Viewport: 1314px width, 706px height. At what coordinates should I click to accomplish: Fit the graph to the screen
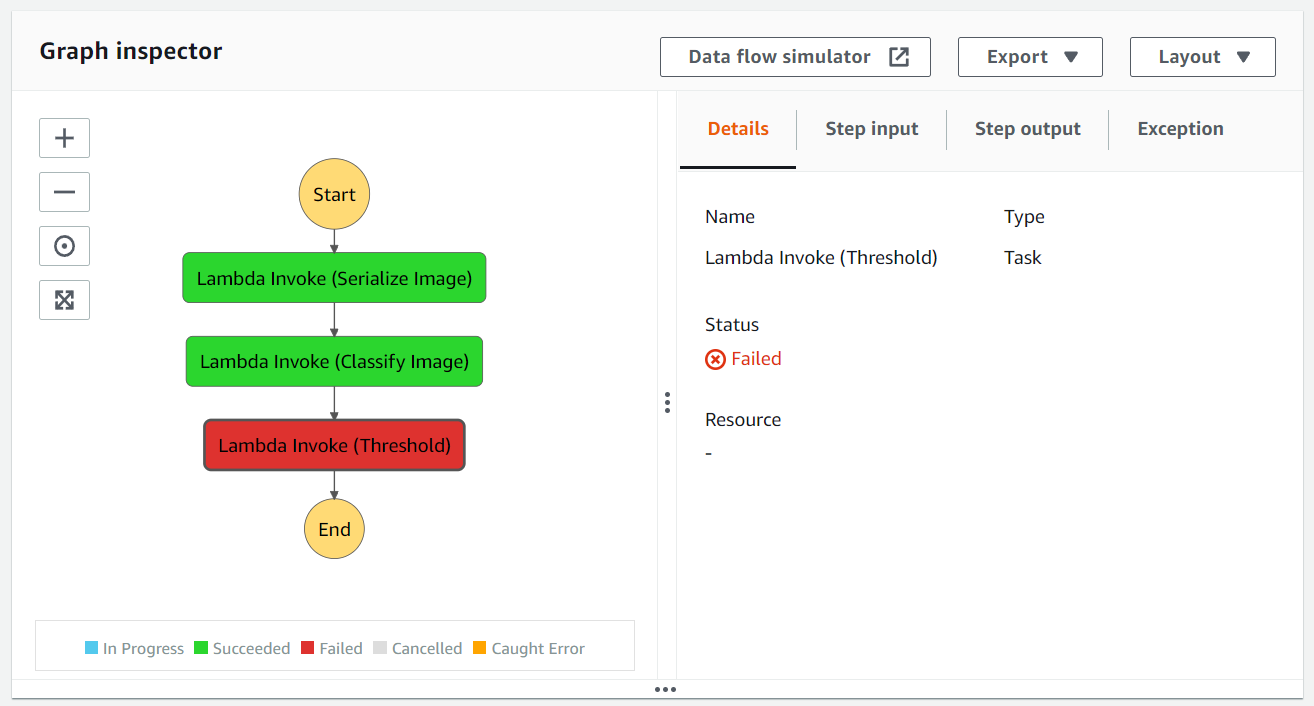[64, 300]
